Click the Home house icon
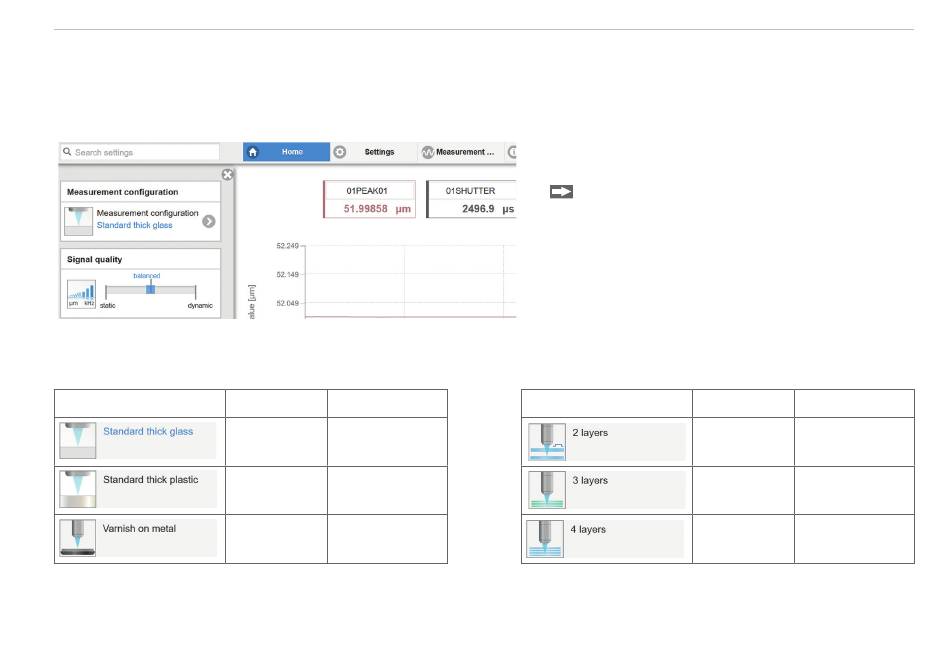950x663 pixels. point(253,152)
